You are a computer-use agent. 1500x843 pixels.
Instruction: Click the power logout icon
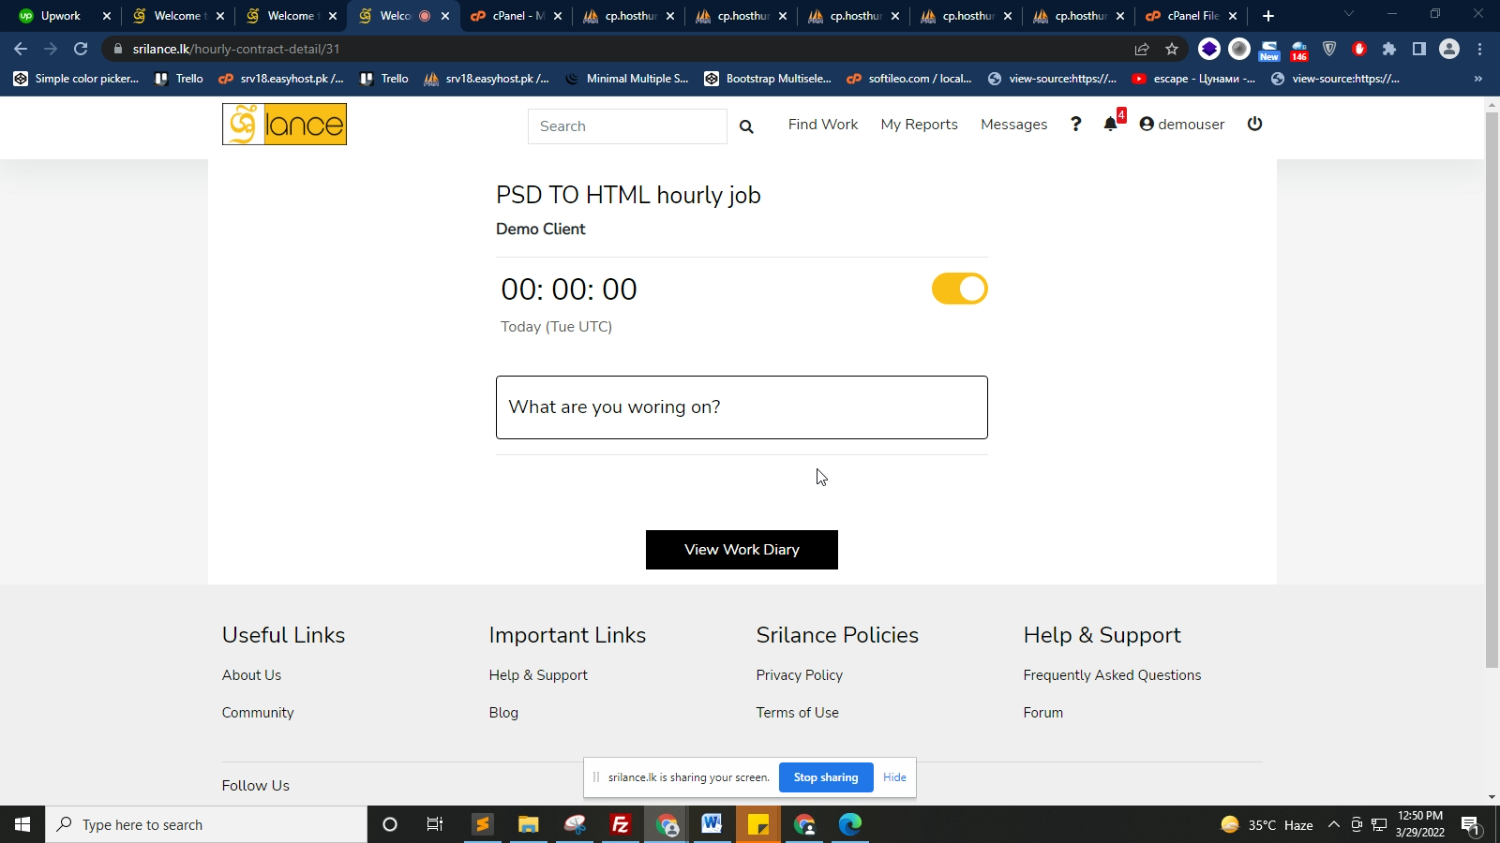[x=1255, y=124]
